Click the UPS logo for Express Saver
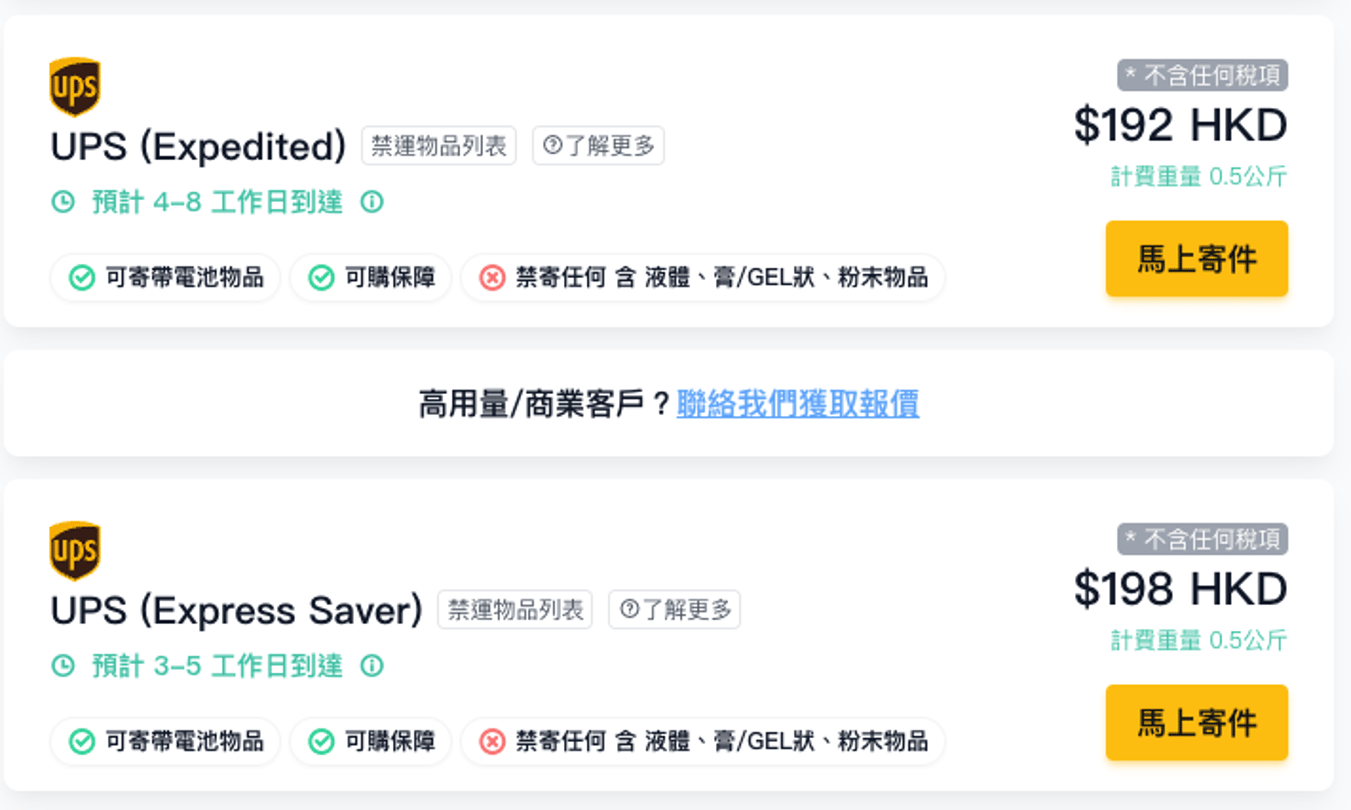This screenshot has width=1351, height=810. [75, 550]
